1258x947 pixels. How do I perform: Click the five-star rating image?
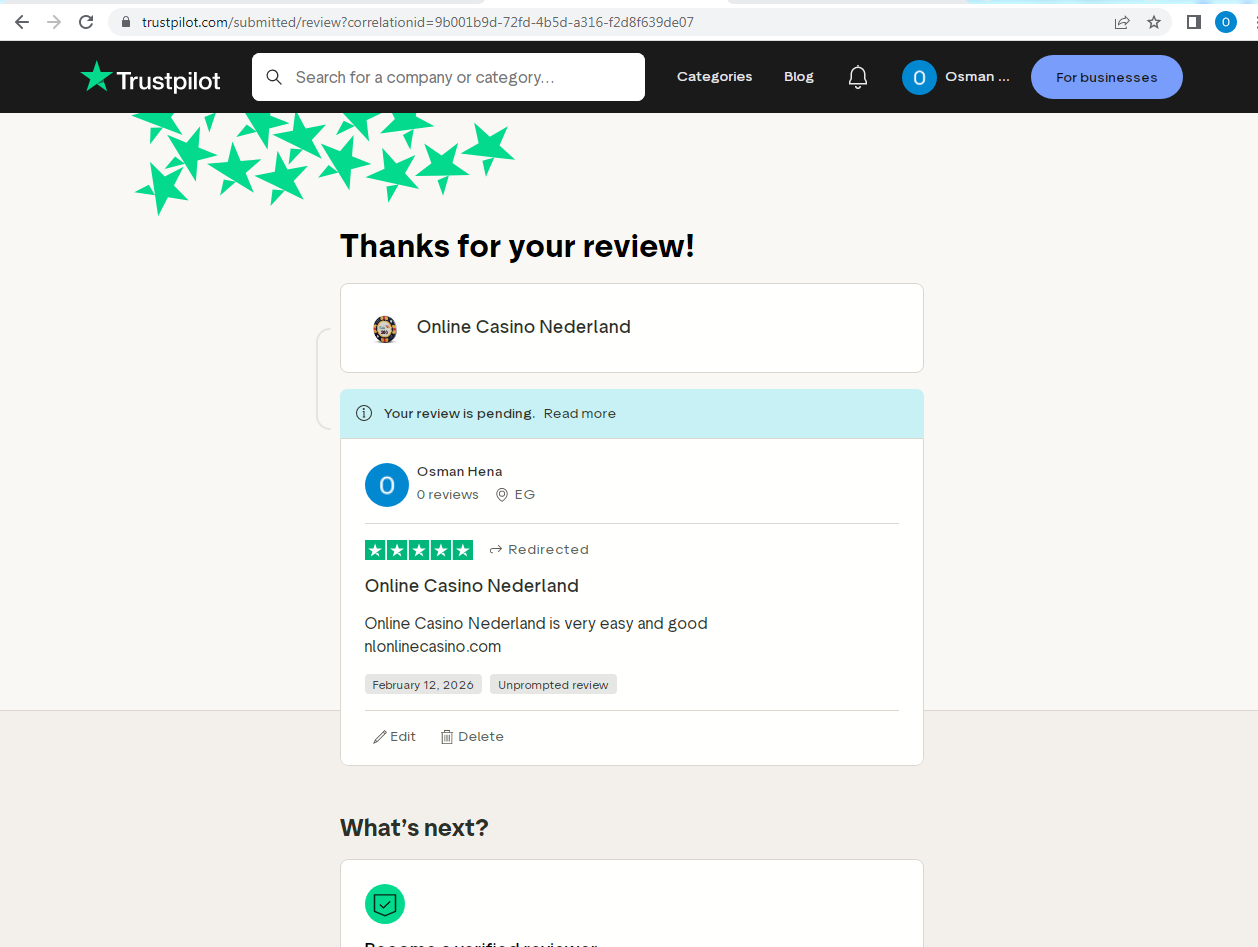coord(419,550)
